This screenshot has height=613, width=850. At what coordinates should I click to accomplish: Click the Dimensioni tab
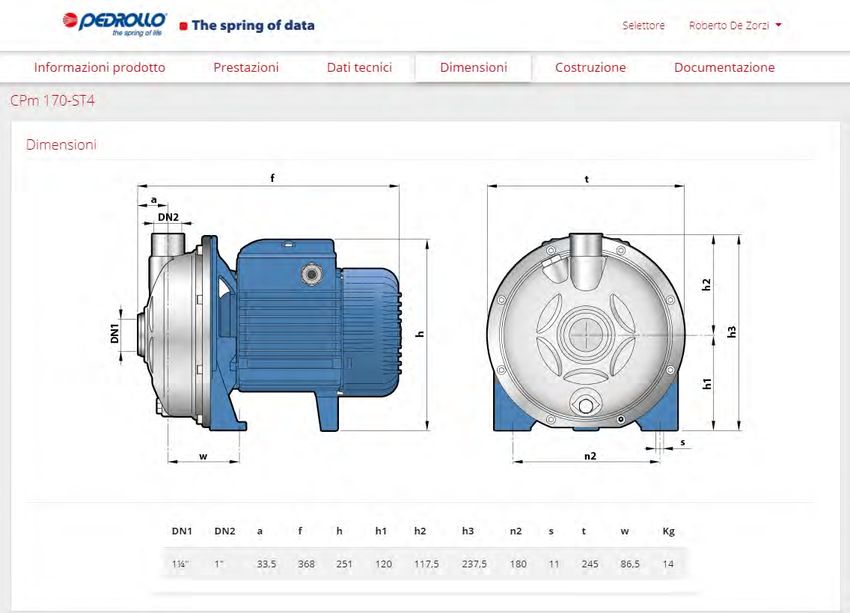pos(473,68)
